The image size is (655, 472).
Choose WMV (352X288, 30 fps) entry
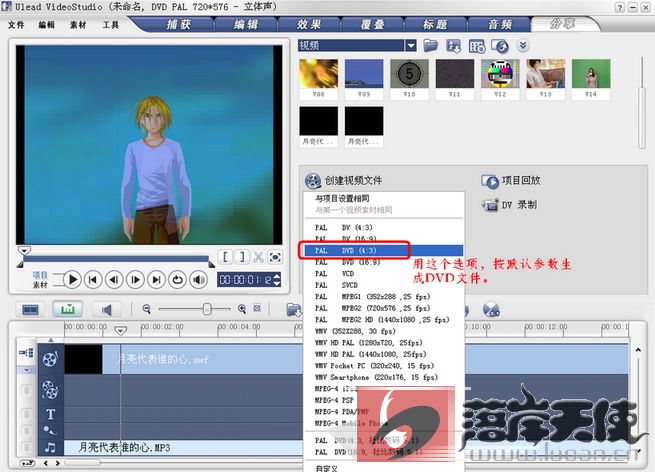(x=383, y=331)
